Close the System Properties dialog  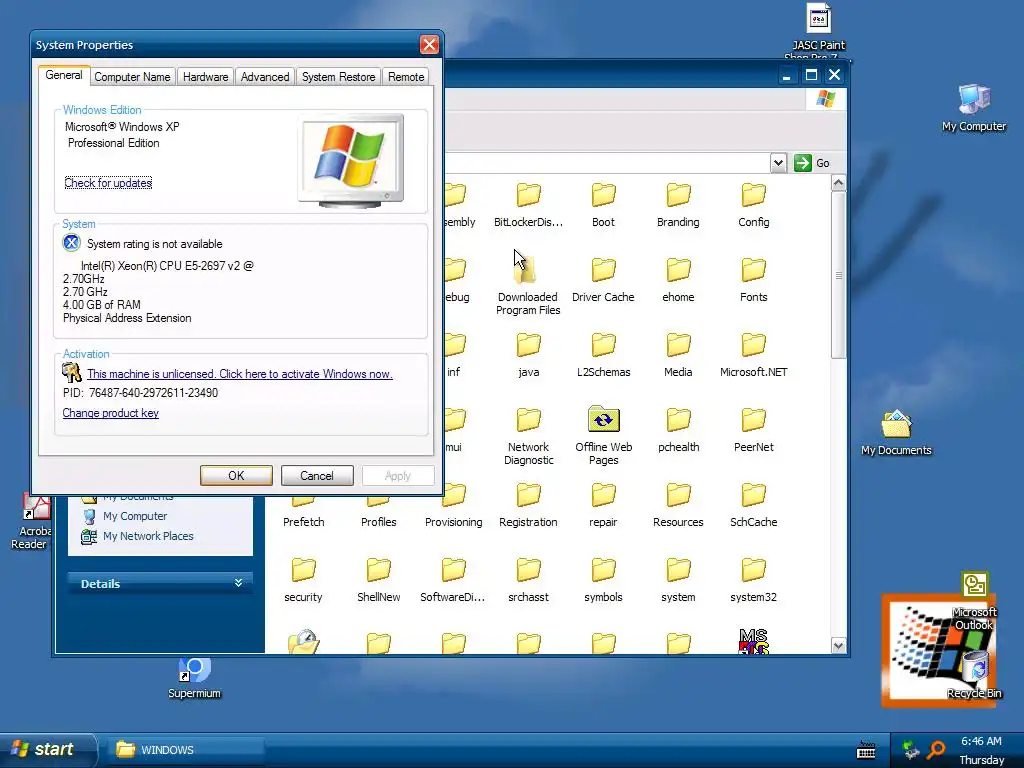click(429, 44)
